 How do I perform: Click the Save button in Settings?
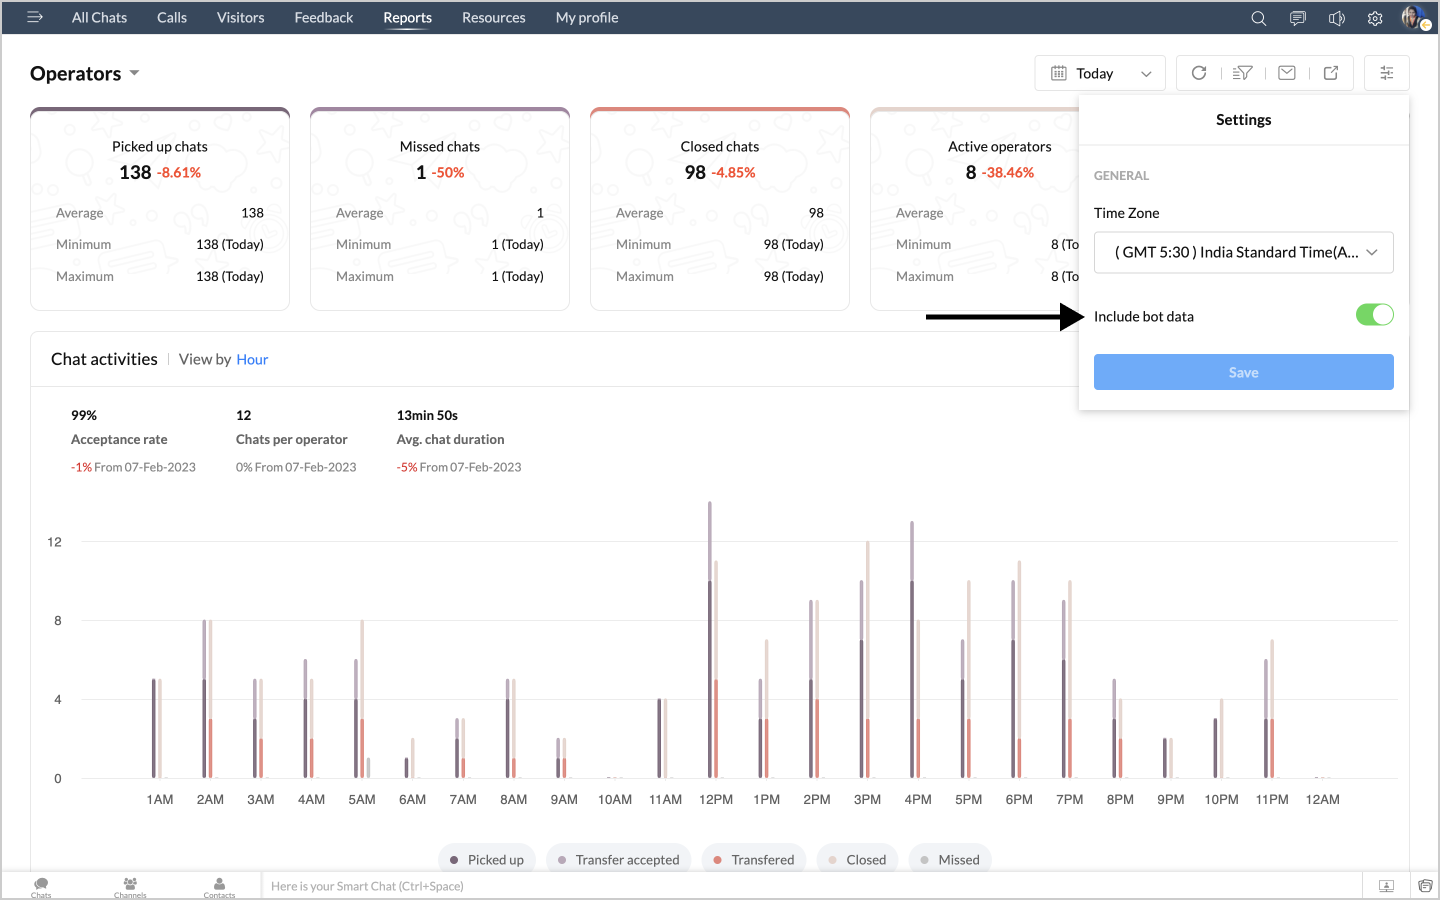coord(1243,372)
